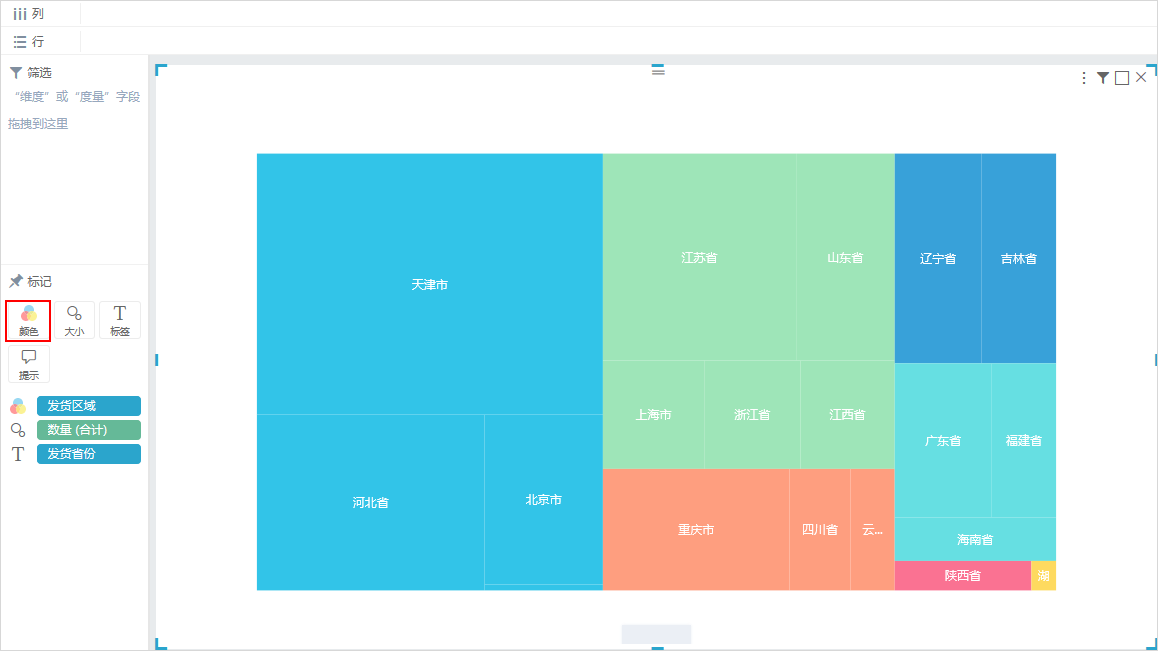The width and height of the screenshot is (1158, 651).
Task: Select the 福建省 treemap block
Action: tap(1024, 440)
